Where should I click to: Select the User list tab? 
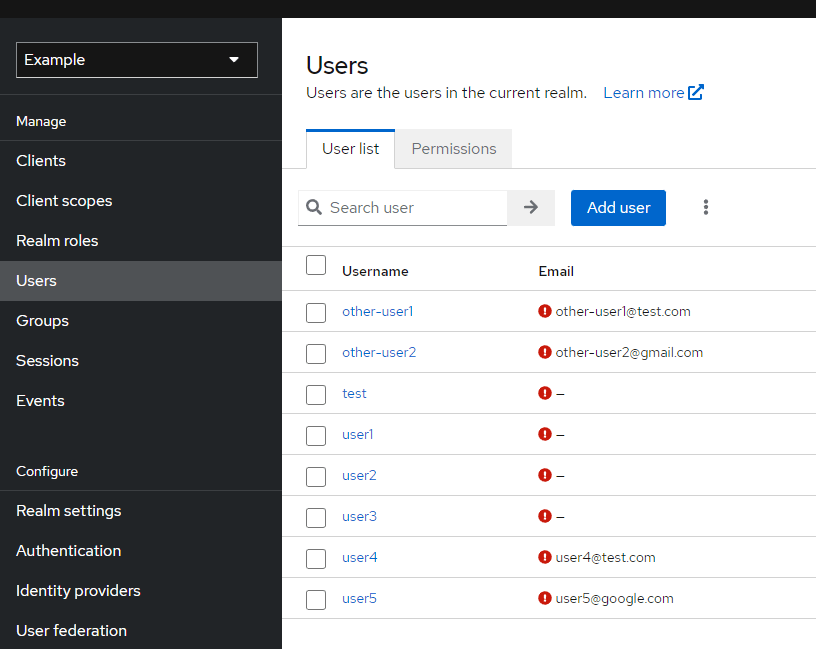point(350,148)
